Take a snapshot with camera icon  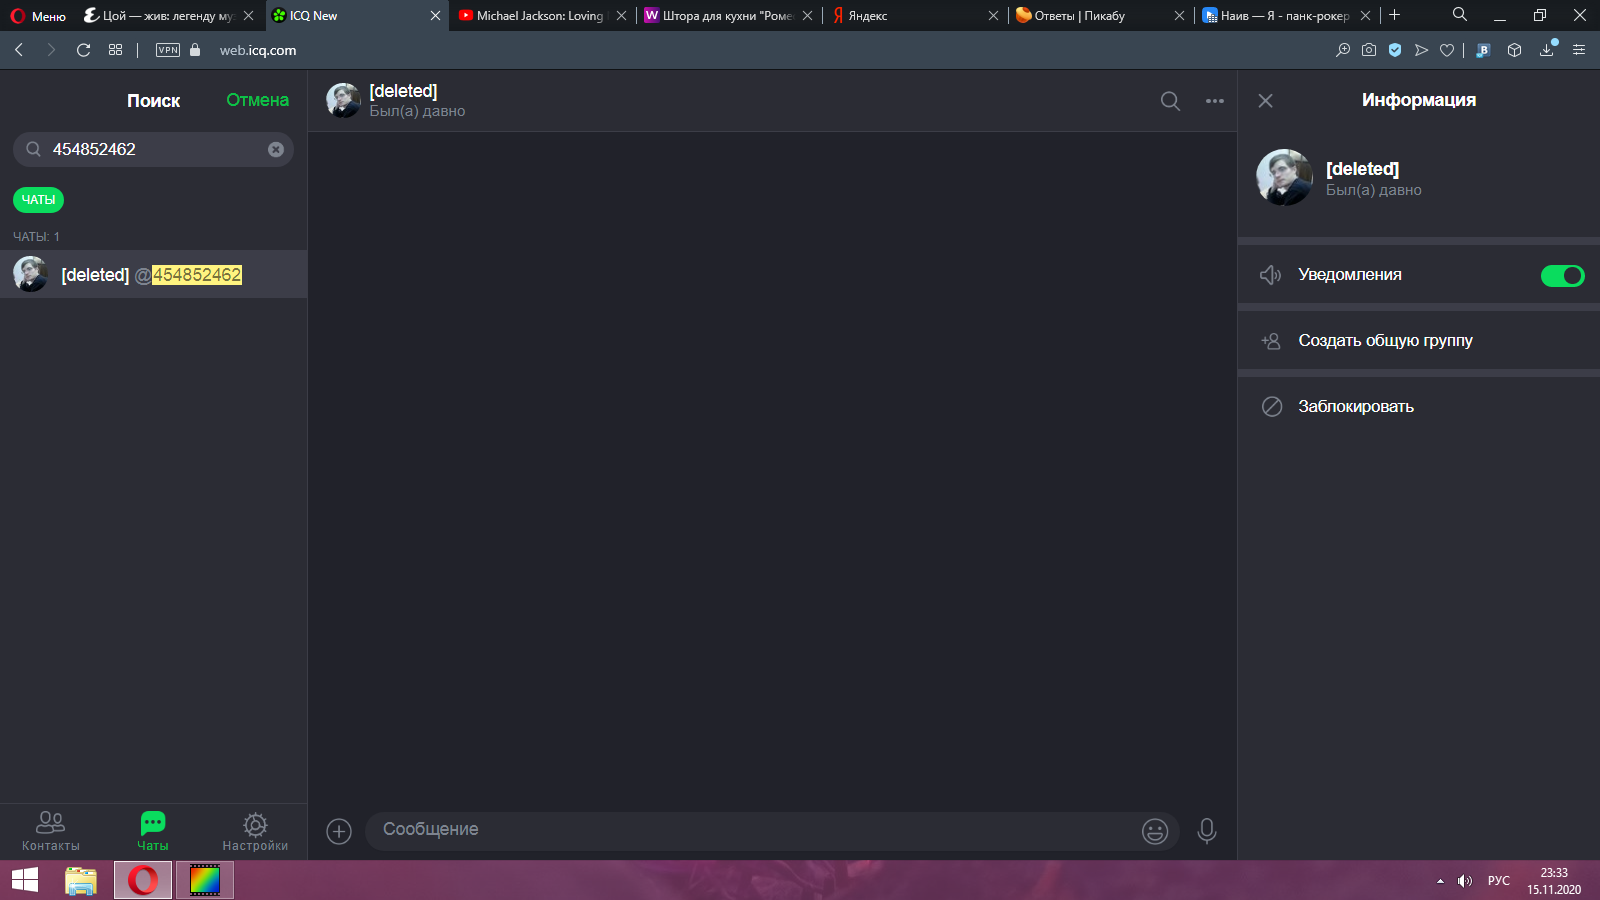pos(1369,50)
